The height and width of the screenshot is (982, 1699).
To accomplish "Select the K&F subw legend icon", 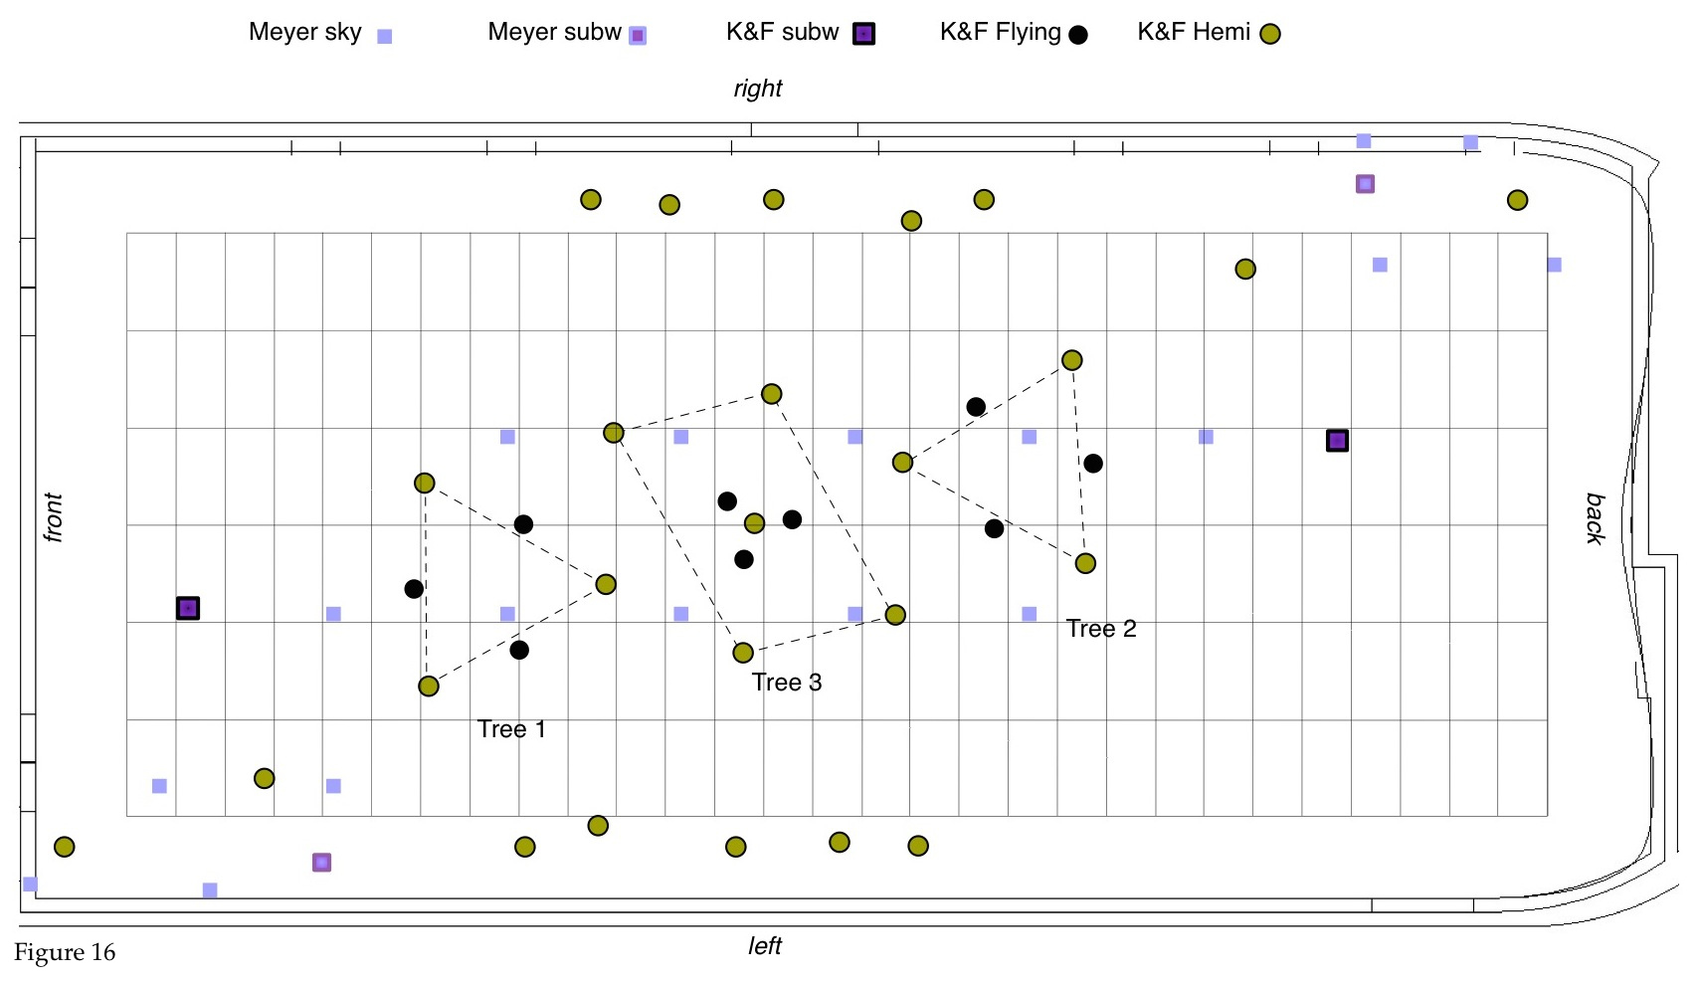I will [x=863, y=34].
